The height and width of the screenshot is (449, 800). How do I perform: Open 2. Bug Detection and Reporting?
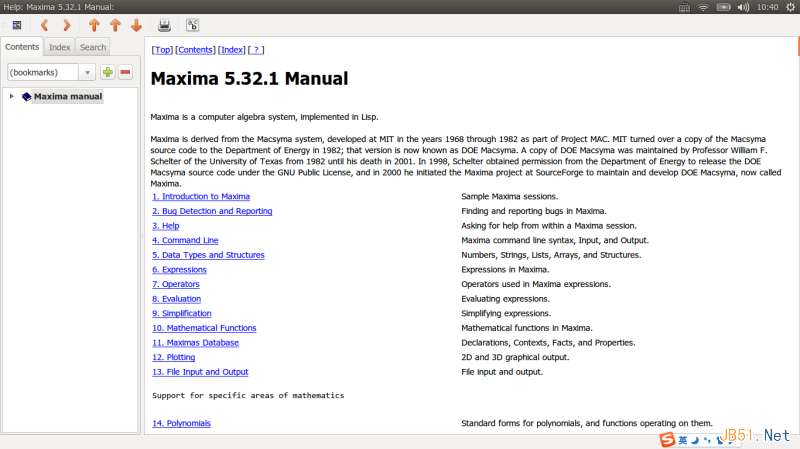[x=212, y=211]
